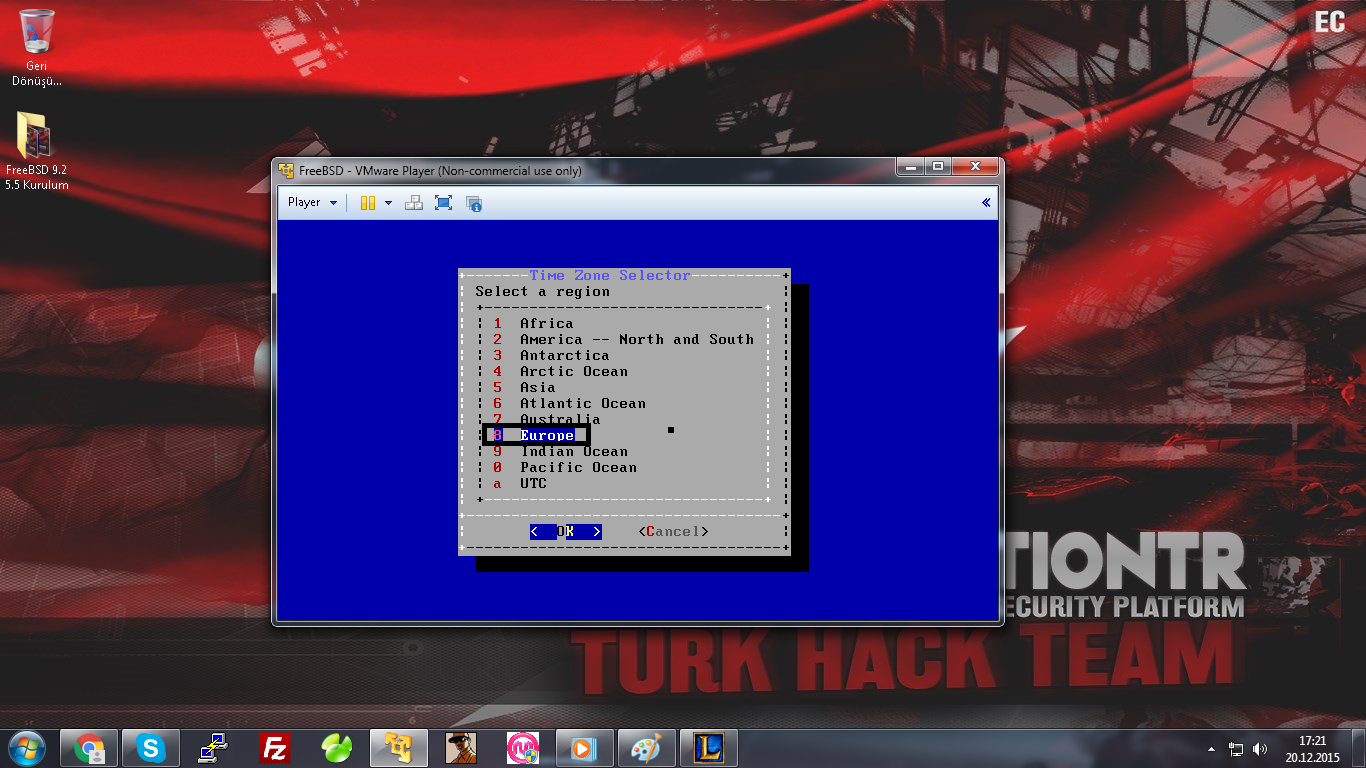This screenshot has height=768, width=1366.
Task: Minimize the VMware Player window
Action: tap(910, 167)
